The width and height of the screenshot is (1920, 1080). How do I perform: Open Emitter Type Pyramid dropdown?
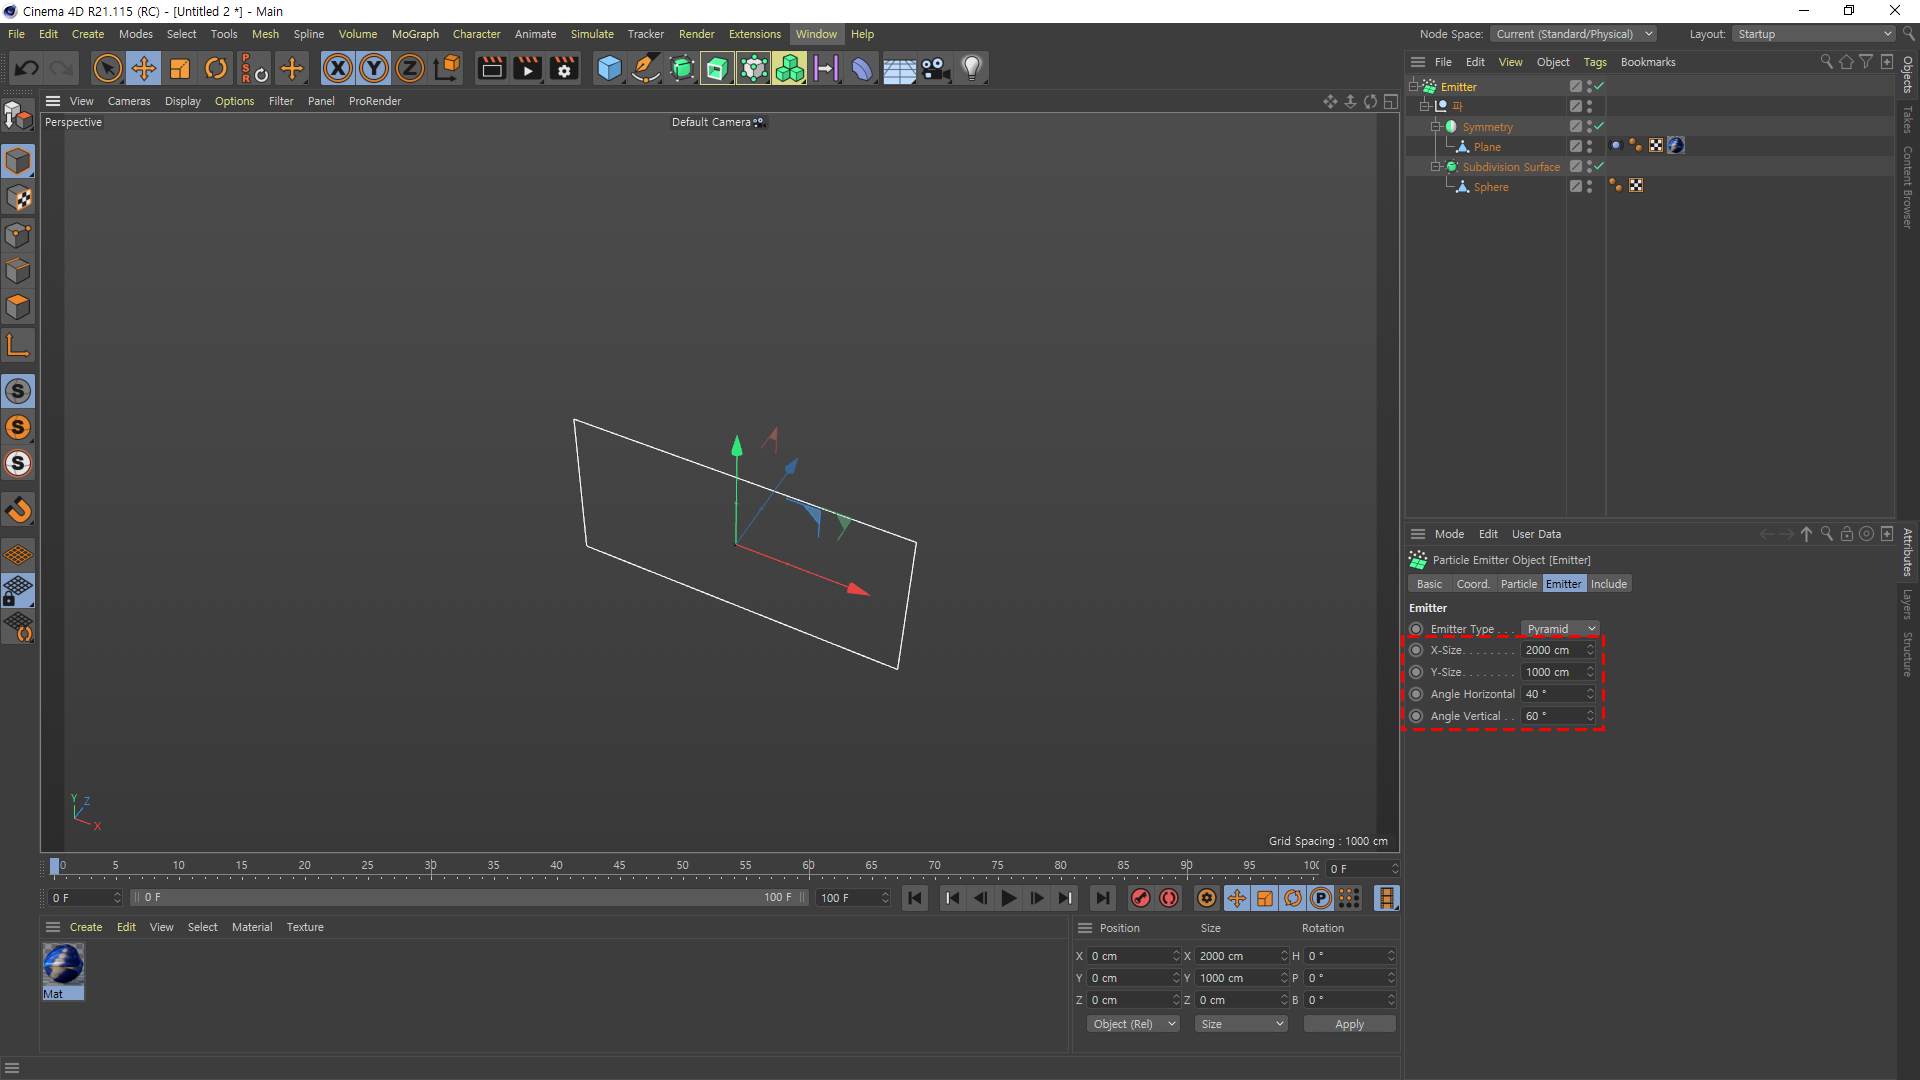[x=1560, y=629]
